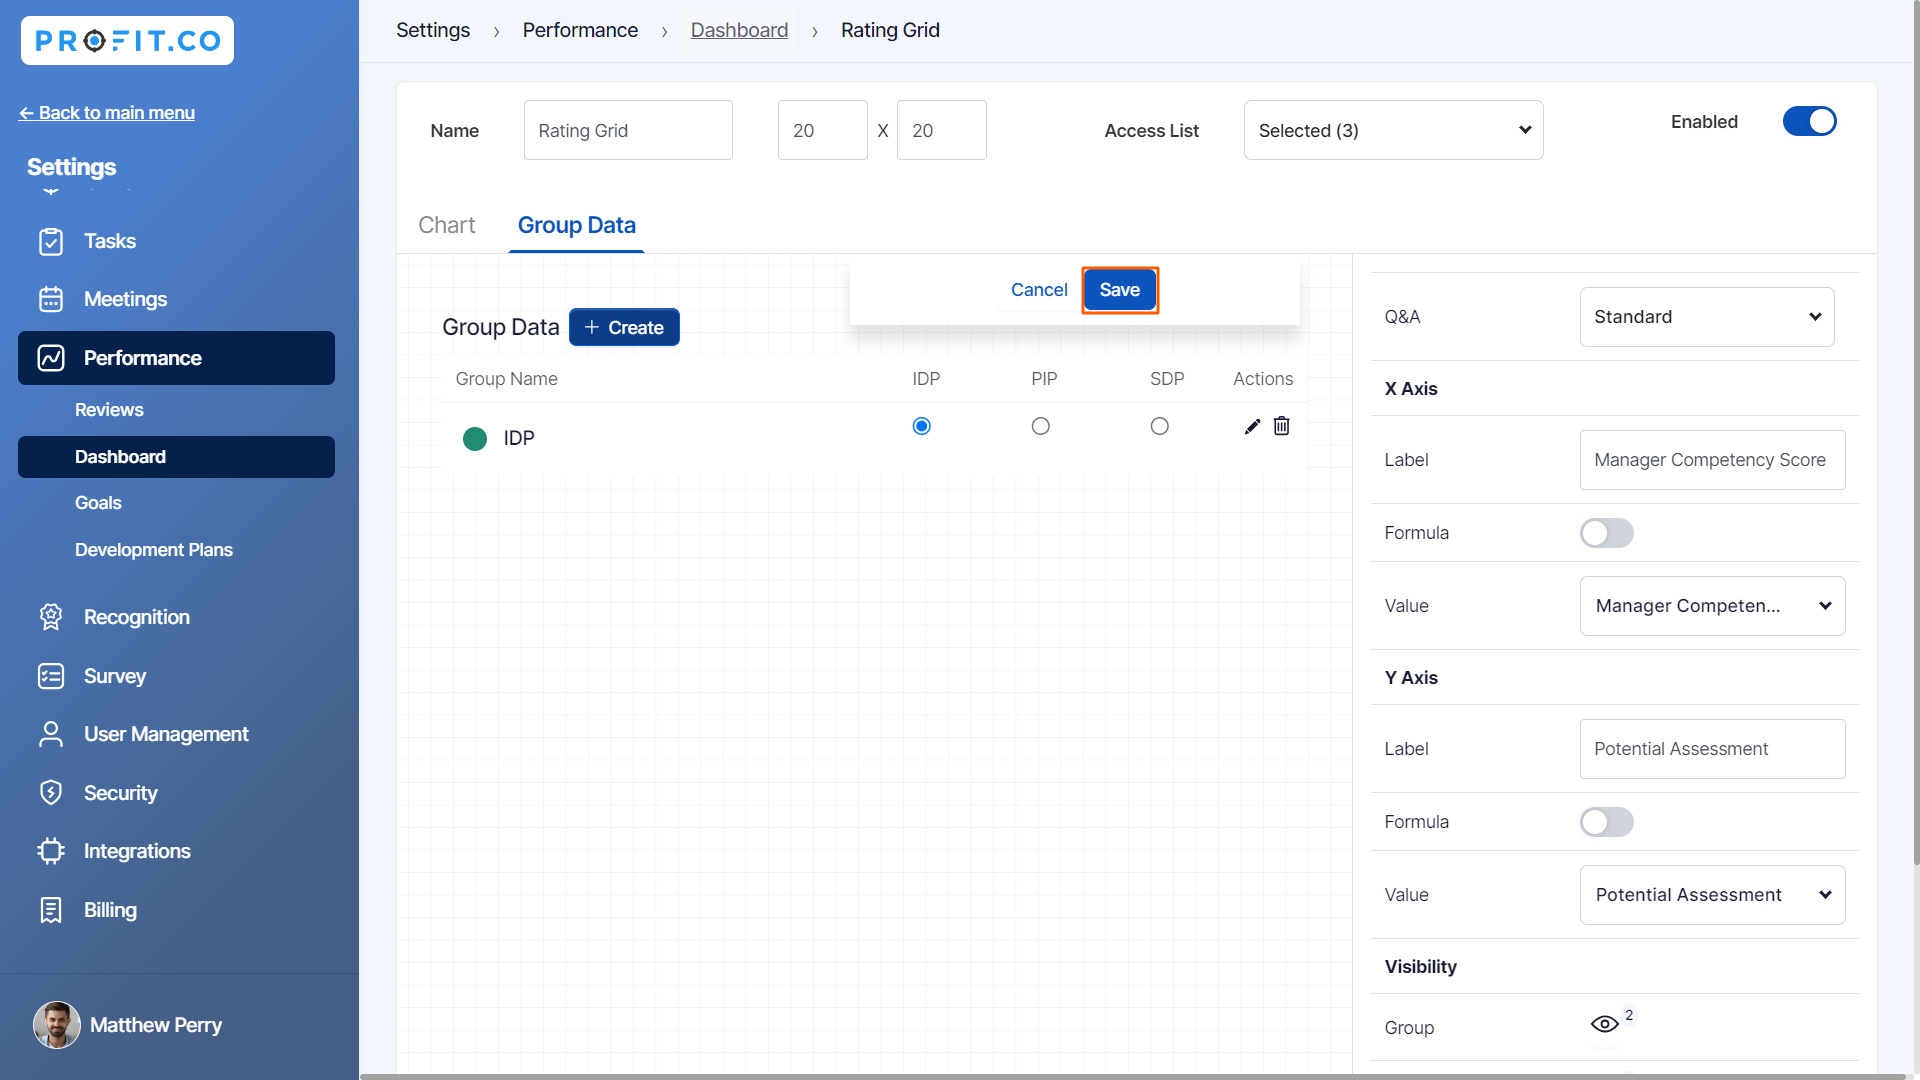The image size is (1920, 1080).
Task: Click the green IDP color swatch
Action: point(475,438)
